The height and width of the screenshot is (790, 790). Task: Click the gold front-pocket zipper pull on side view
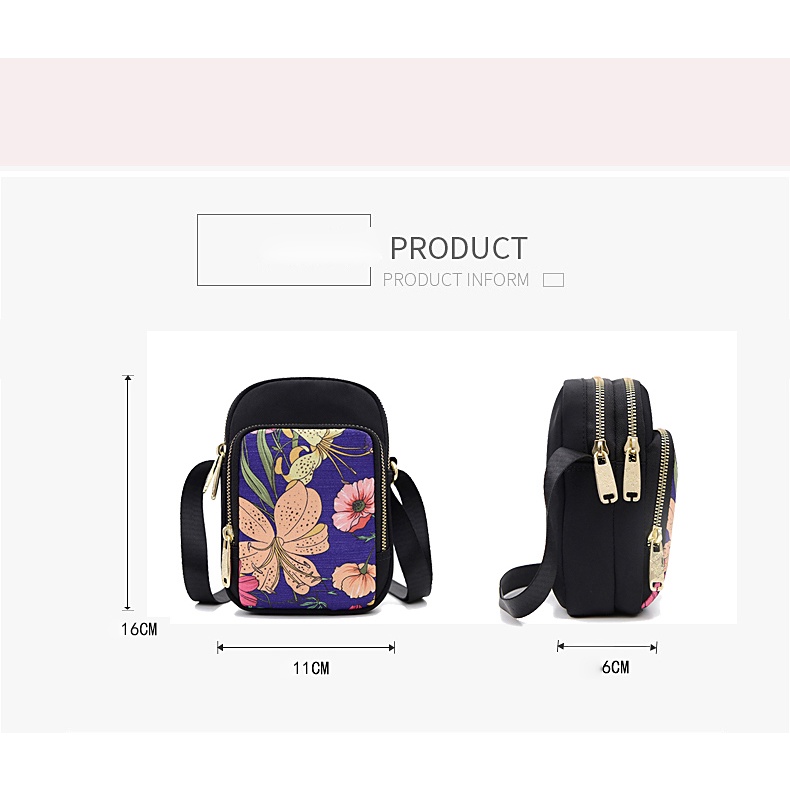point(656,558)
